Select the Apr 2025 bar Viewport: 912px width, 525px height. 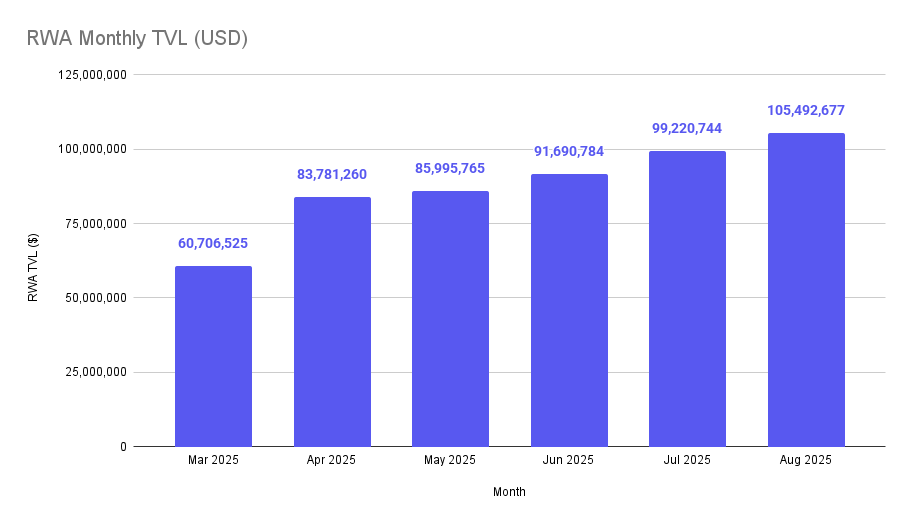click(332, 322)
